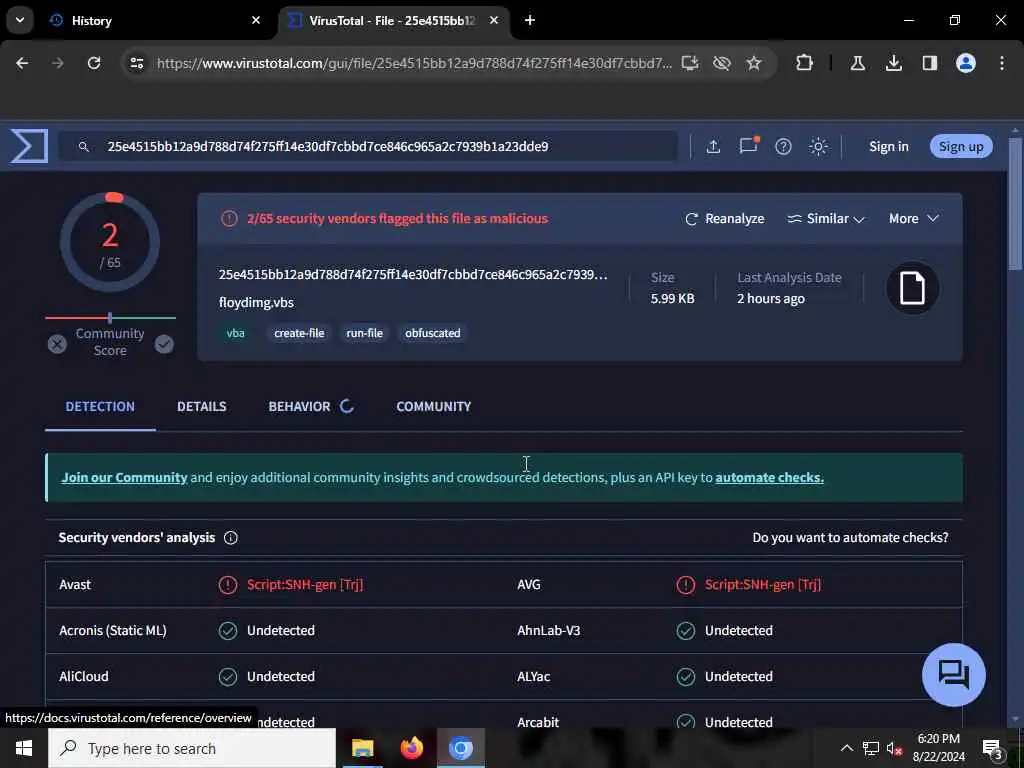Expand the tab search chevron
1024x768 pixels.
coord(20,21)
